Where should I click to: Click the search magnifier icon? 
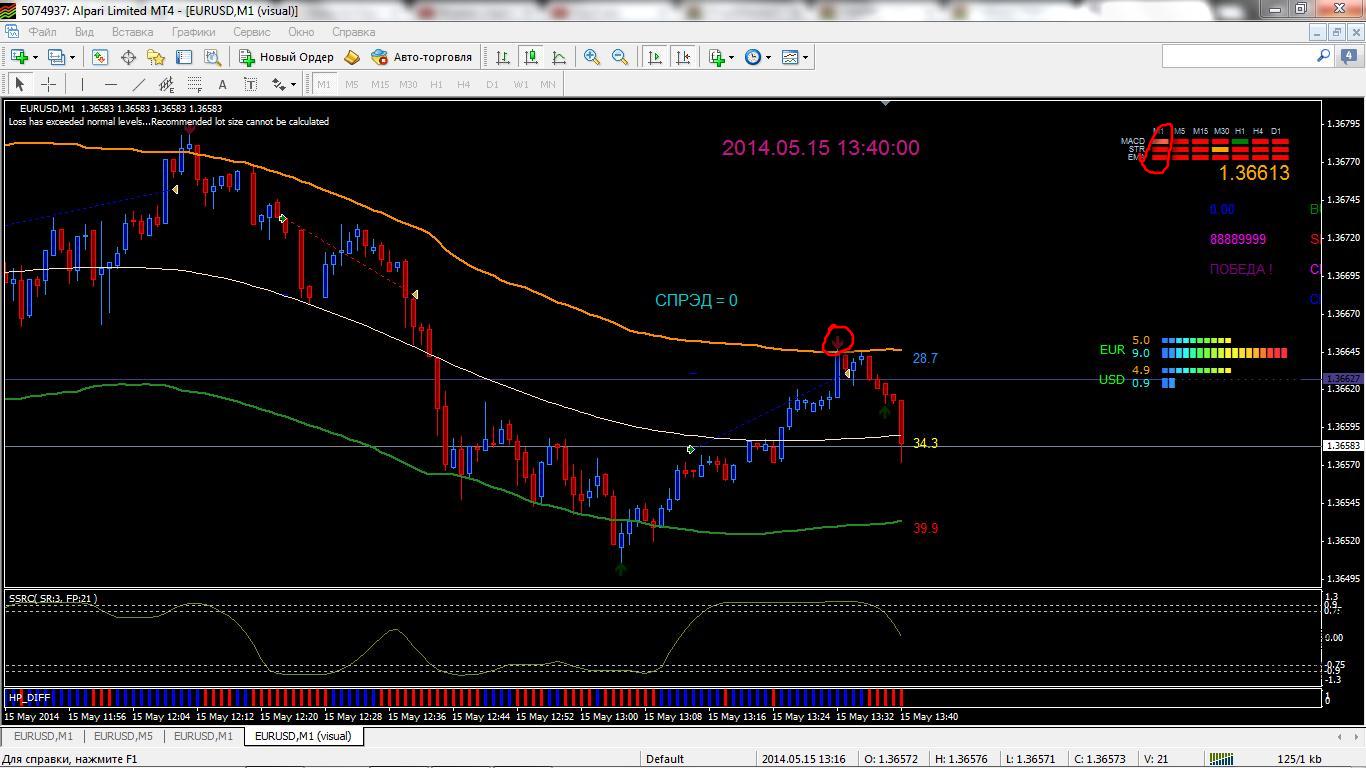pyautogui.click(x=1323, y=56)
